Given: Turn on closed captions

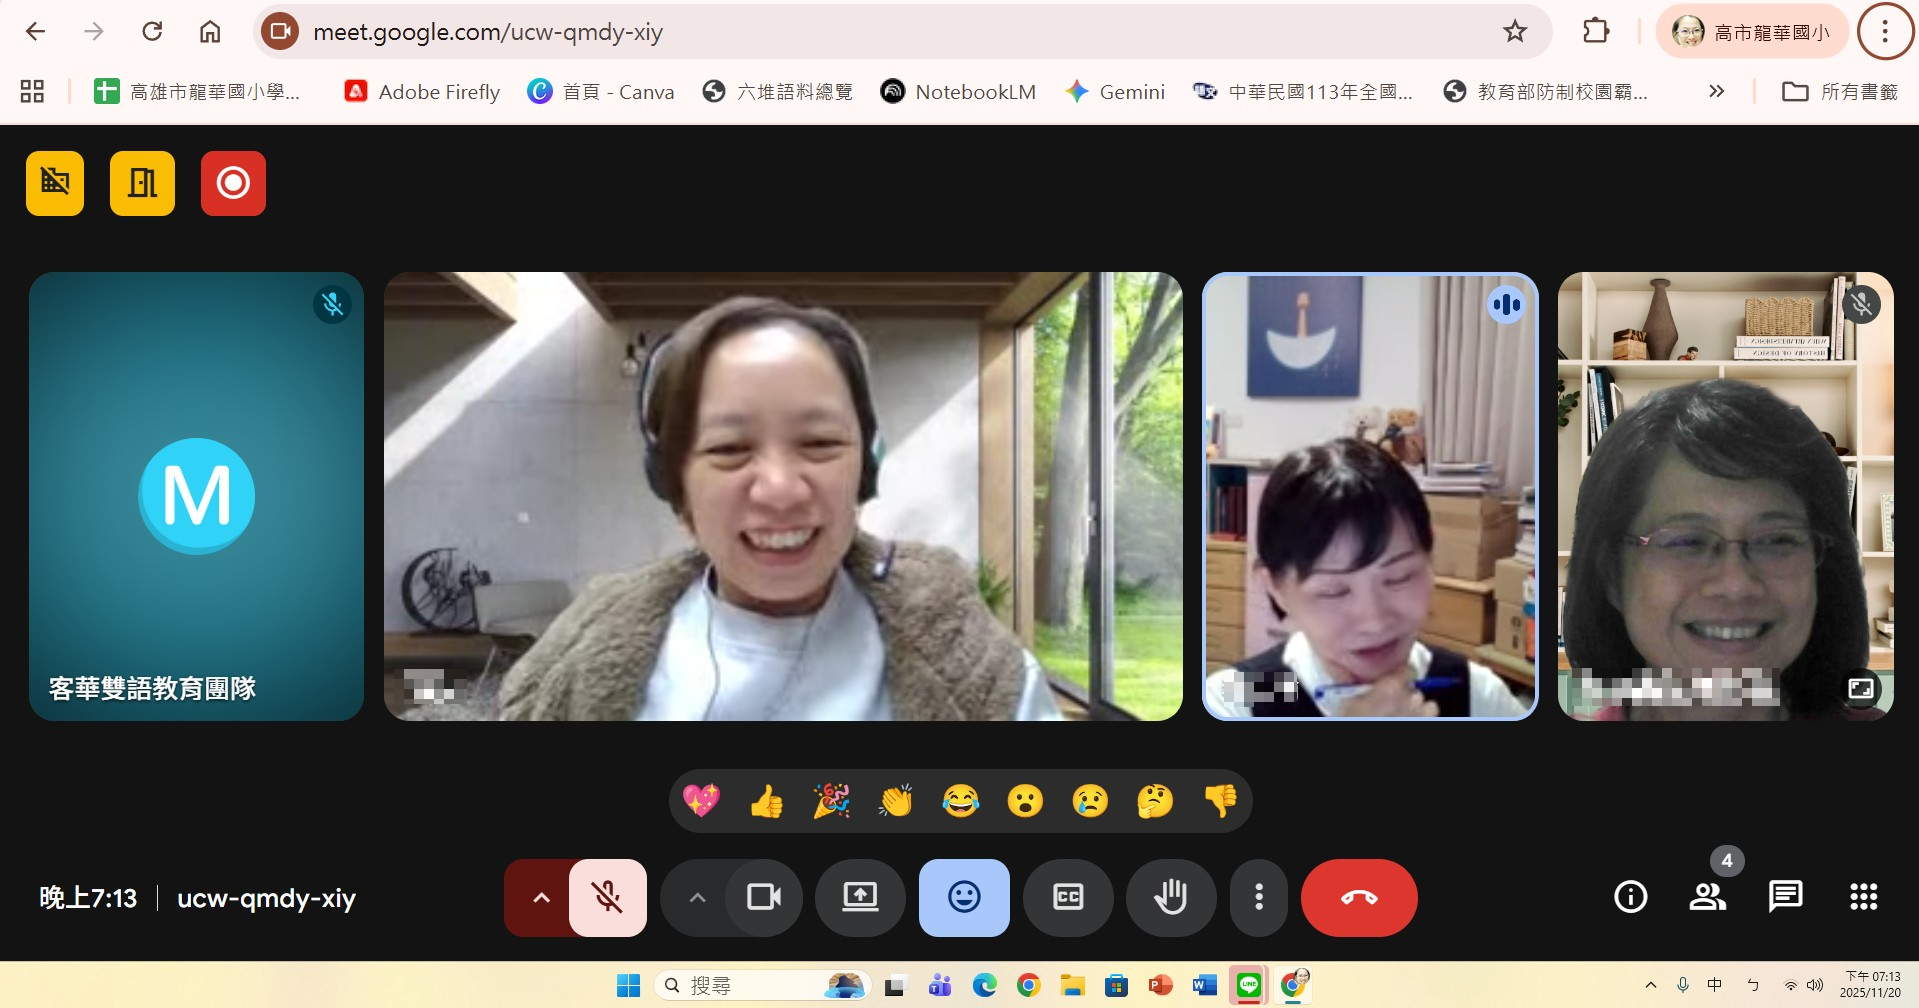Looking at the screenshot, I should [1068, 897].
